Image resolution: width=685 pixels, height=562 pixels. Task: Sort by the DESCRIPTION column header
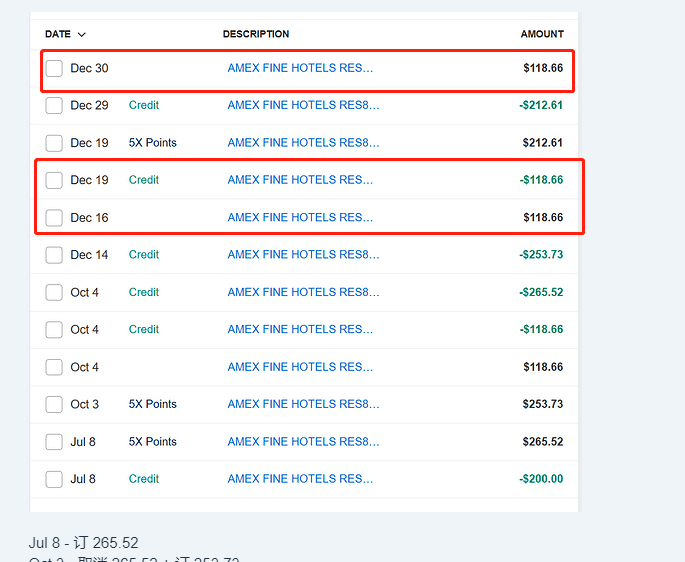[256, 34]
